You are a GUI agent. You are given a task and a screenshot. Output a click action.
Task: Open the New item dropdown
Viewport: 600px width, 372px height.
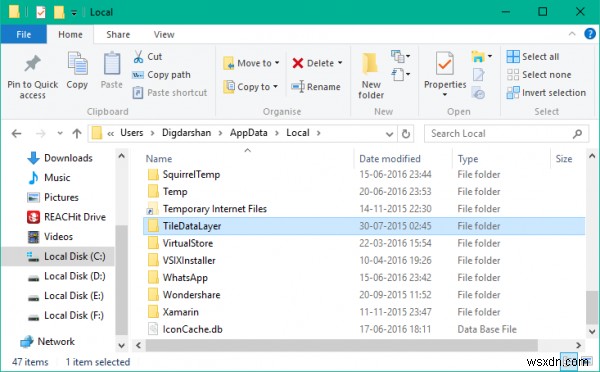401,57
